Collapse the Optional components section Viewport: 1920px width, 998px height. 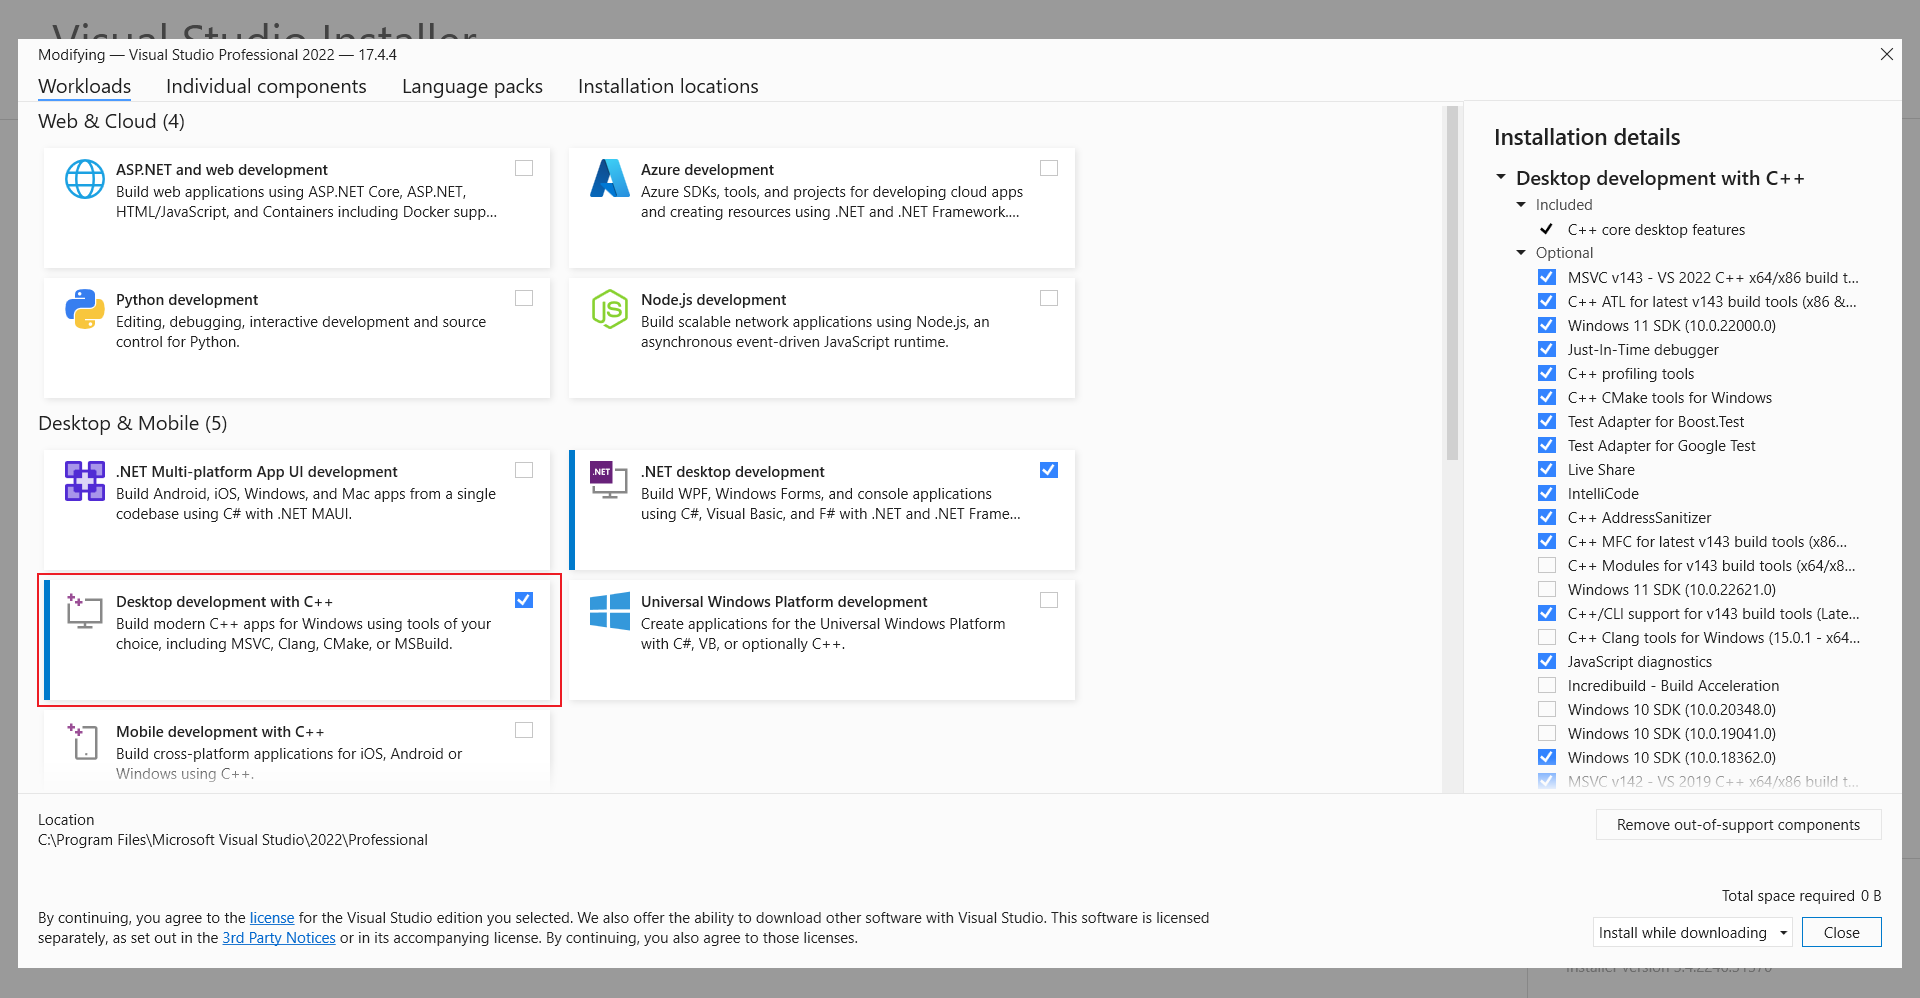1522,252
